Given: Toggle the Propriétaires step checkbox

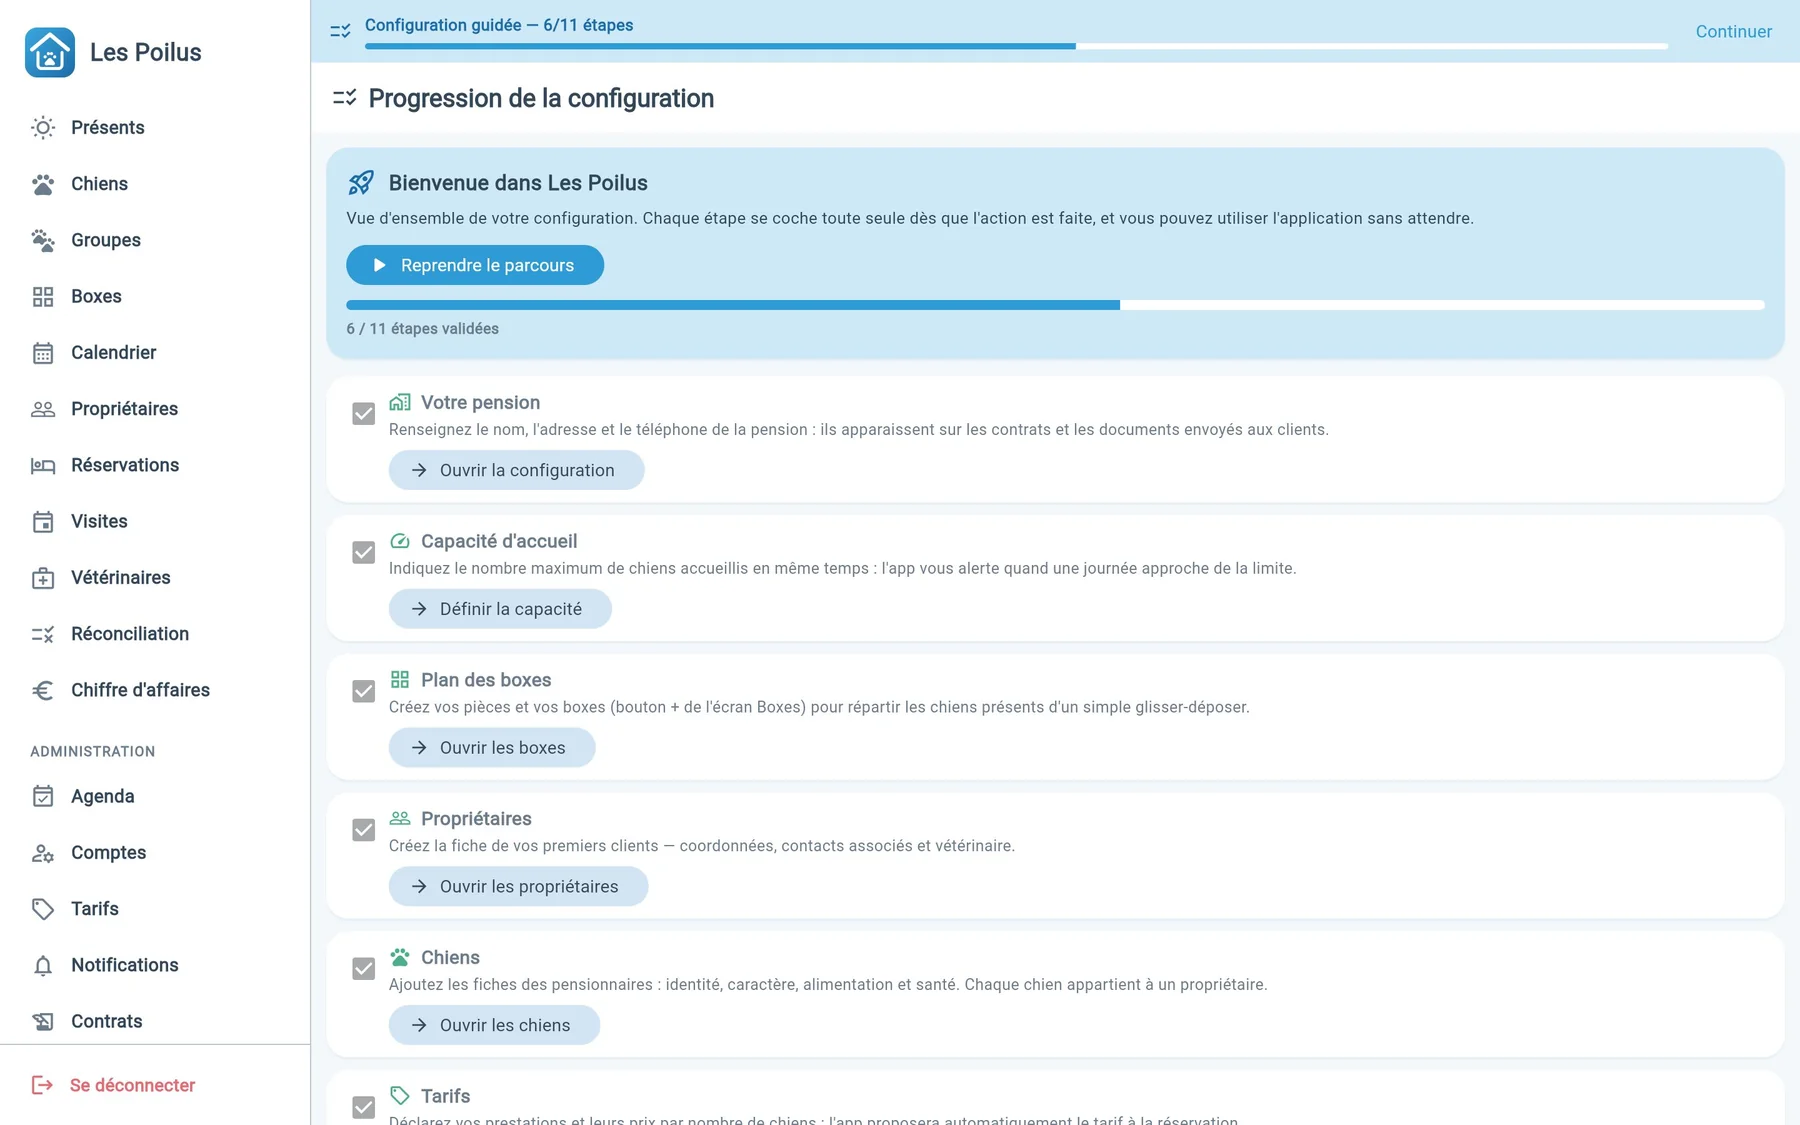Looking at the screenshot, I should [364, 830].
